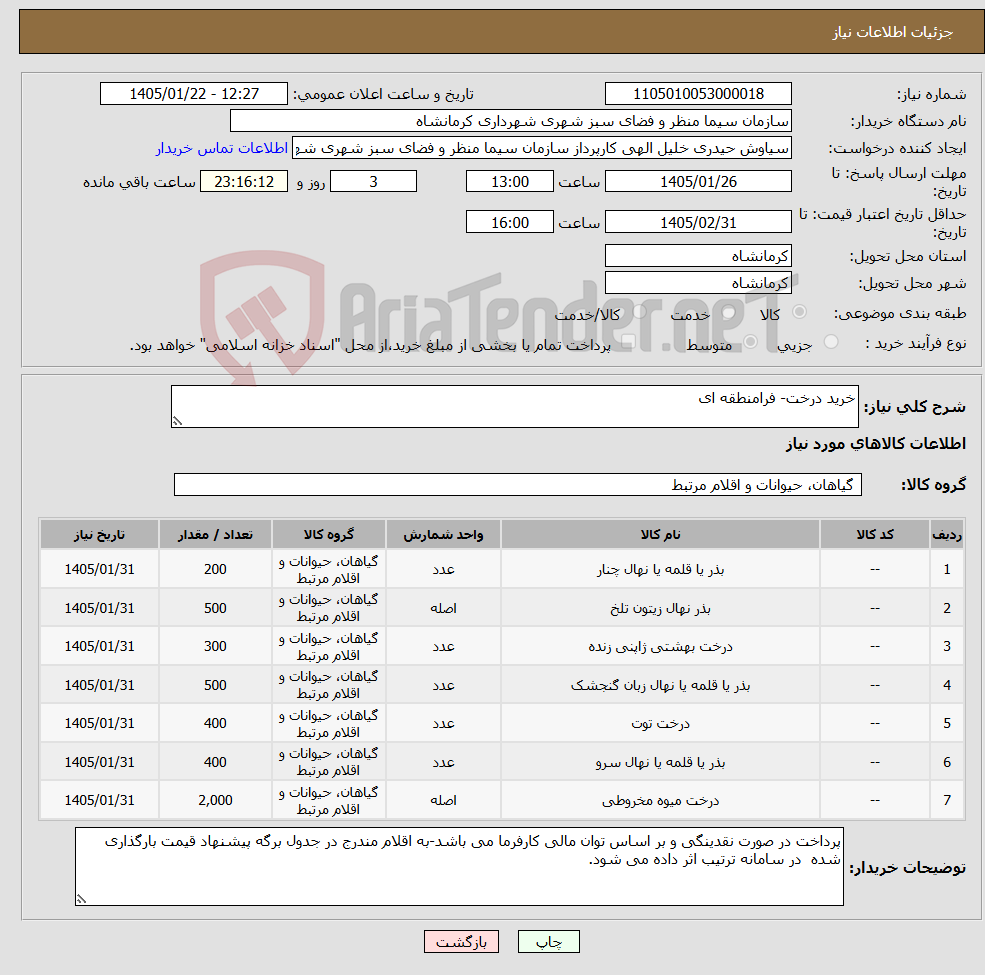Click item name درخت میوه مخروطی
This screenshot has width=985, height=975.
[x=660, y=800]
